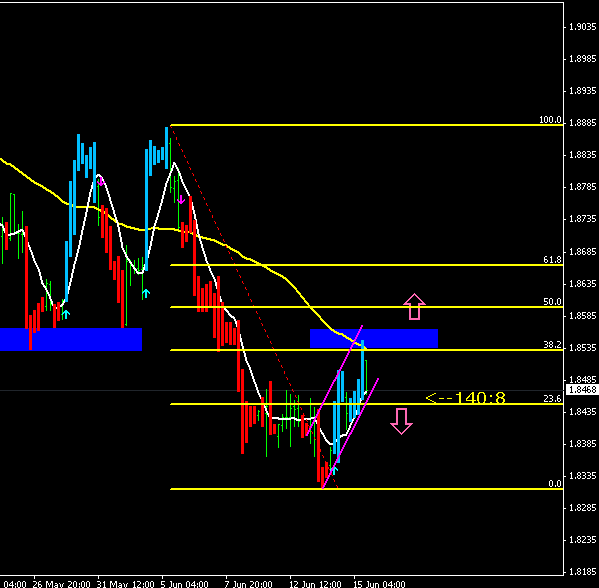Click the red dotted Fibonacci anchor line
Screen dimensions: 599x588
[x=254, y=308]
